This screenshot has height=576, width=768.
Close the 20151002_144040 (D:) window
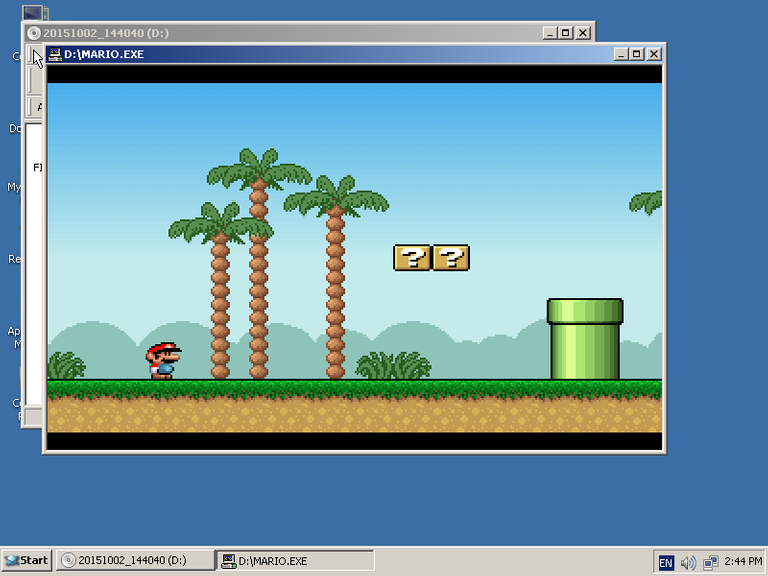click(x=583, y=33)
